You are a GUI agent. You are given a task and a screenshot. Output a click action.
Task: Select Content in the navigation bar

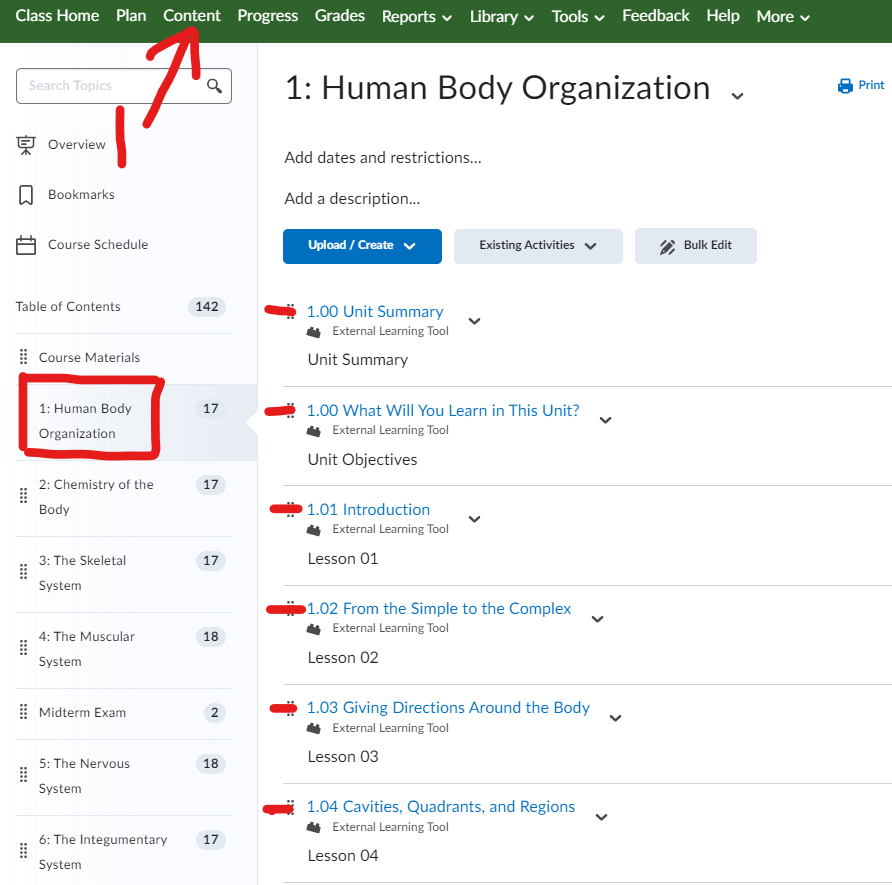(x=192, y=16)
